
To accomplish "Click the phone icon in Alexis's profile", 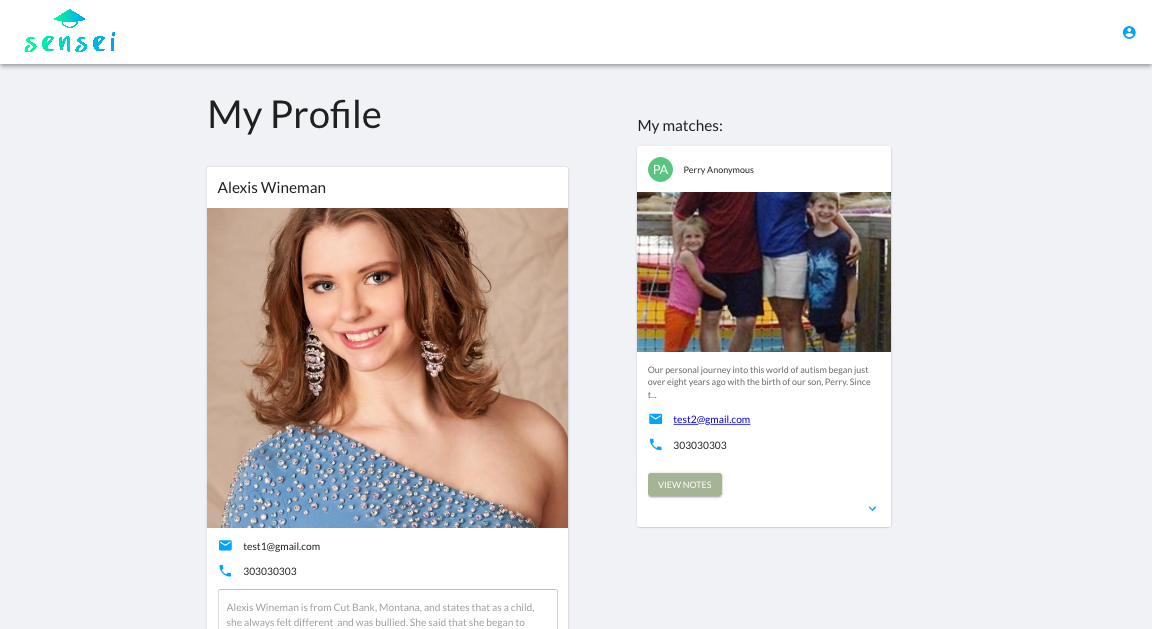I will (x=225, y=570).
